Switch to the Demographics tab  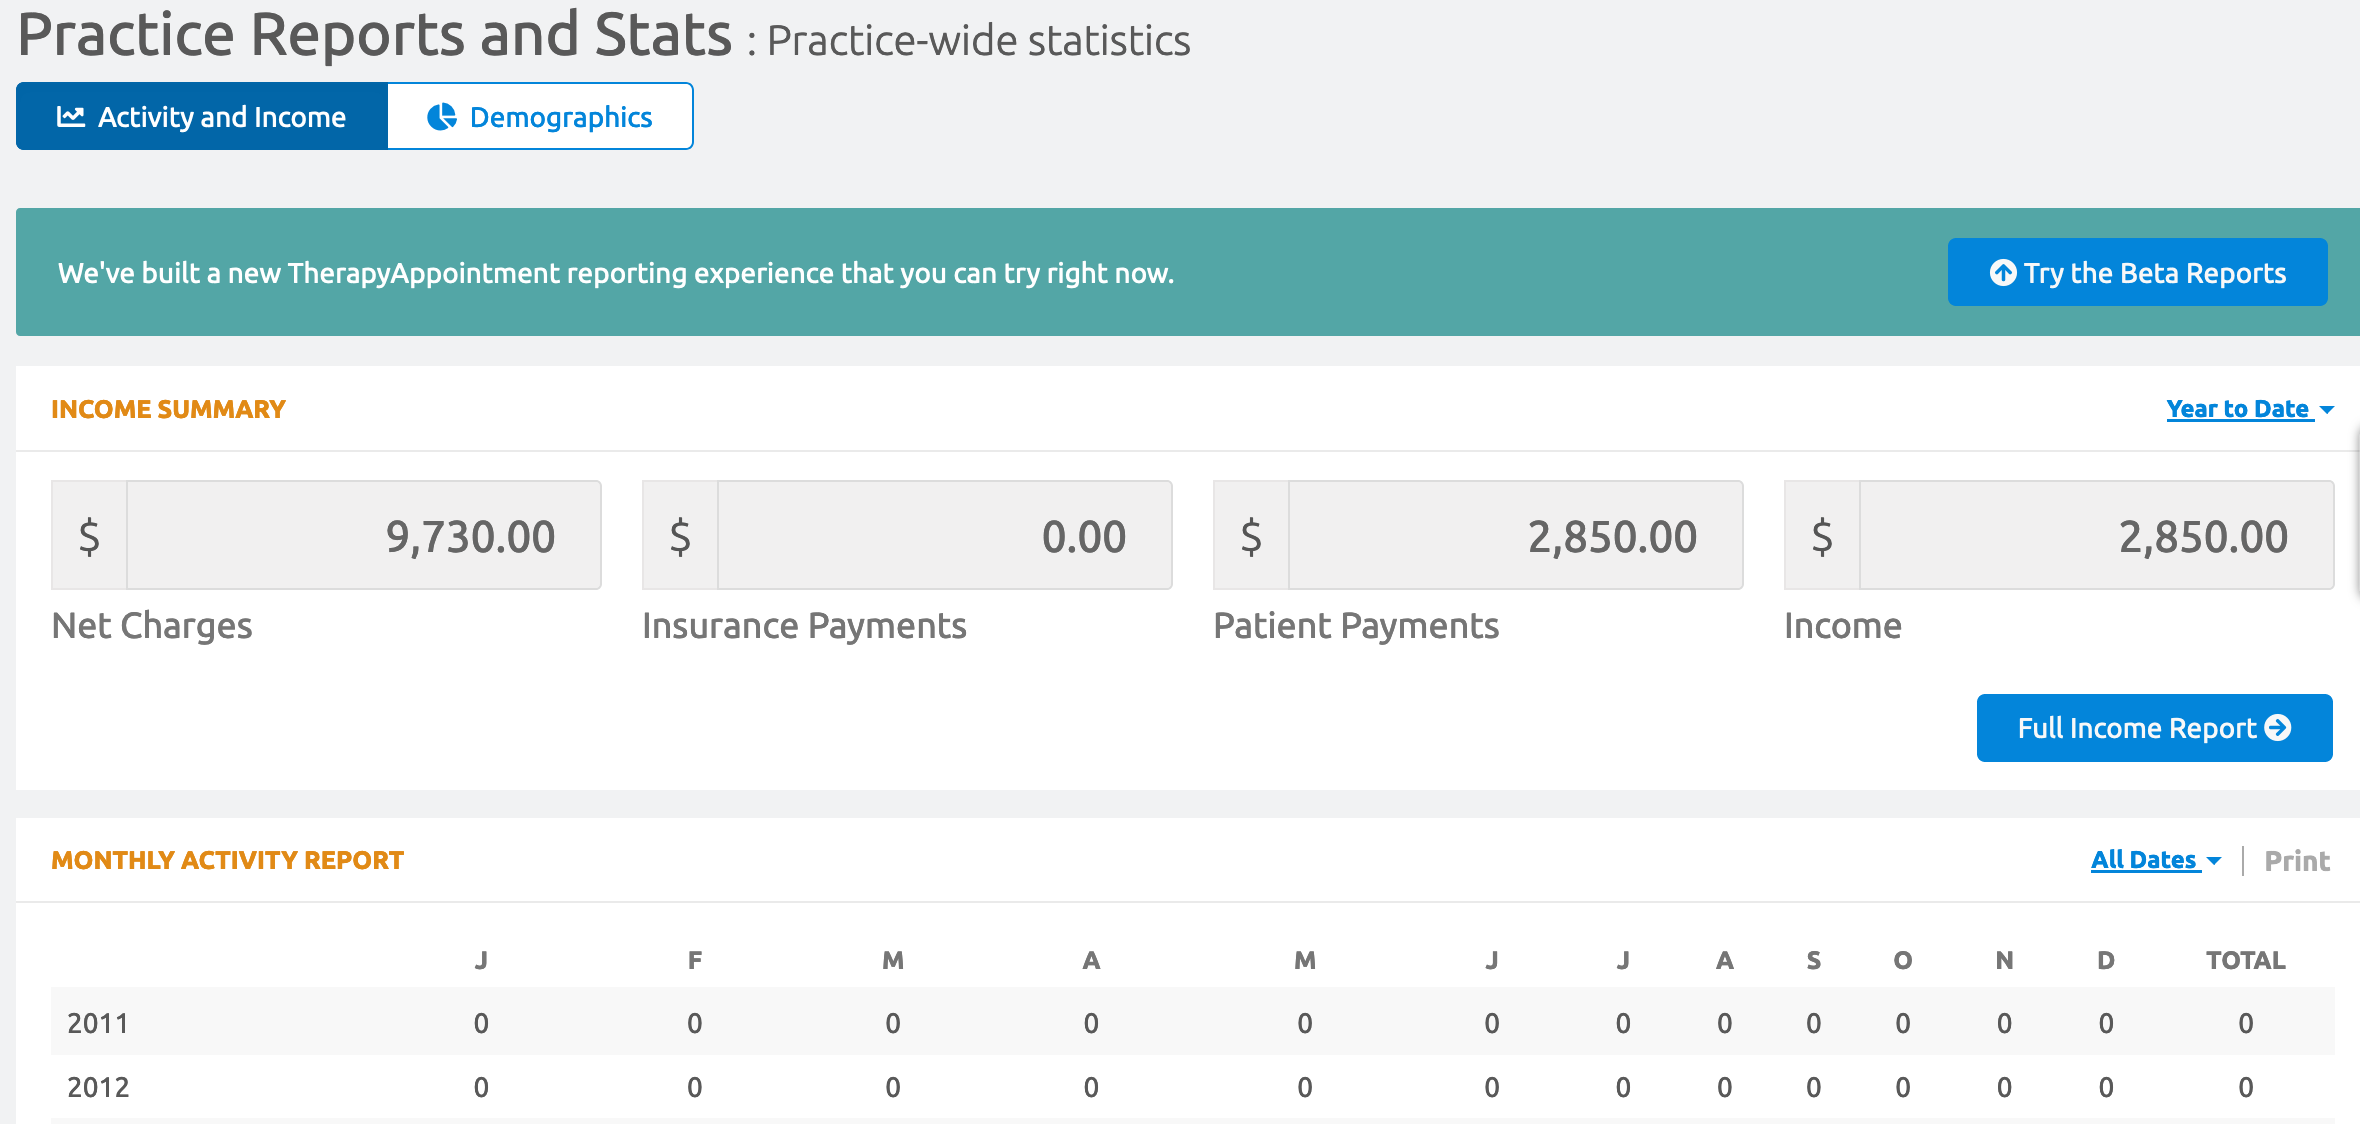point(540,117)
